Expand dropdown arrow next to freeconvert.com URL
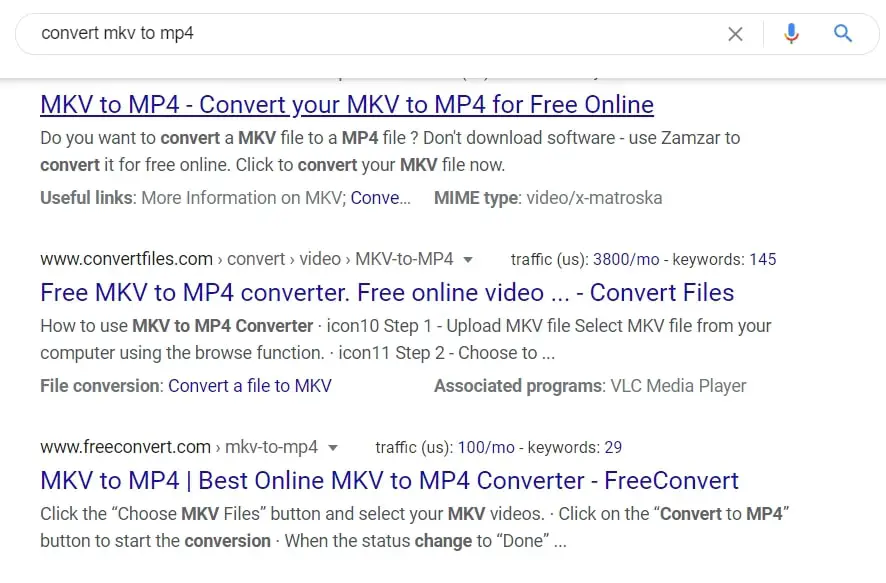 point(333,448)
